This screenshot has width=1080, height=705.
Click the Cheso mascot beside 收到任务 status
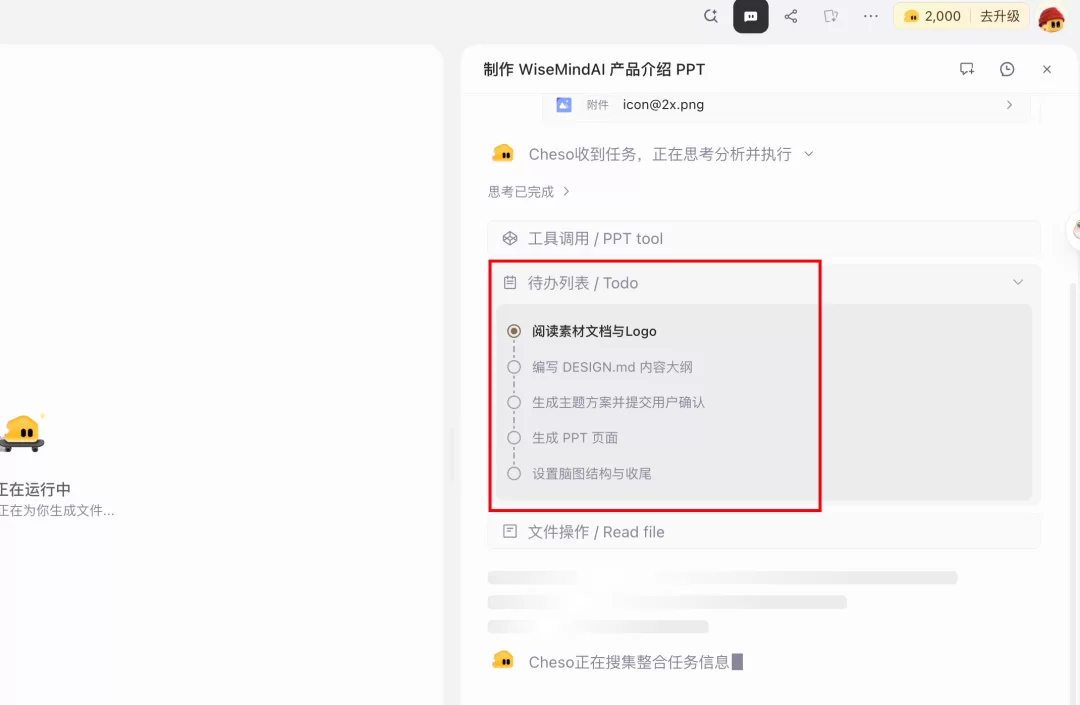[x=503, y=153]
